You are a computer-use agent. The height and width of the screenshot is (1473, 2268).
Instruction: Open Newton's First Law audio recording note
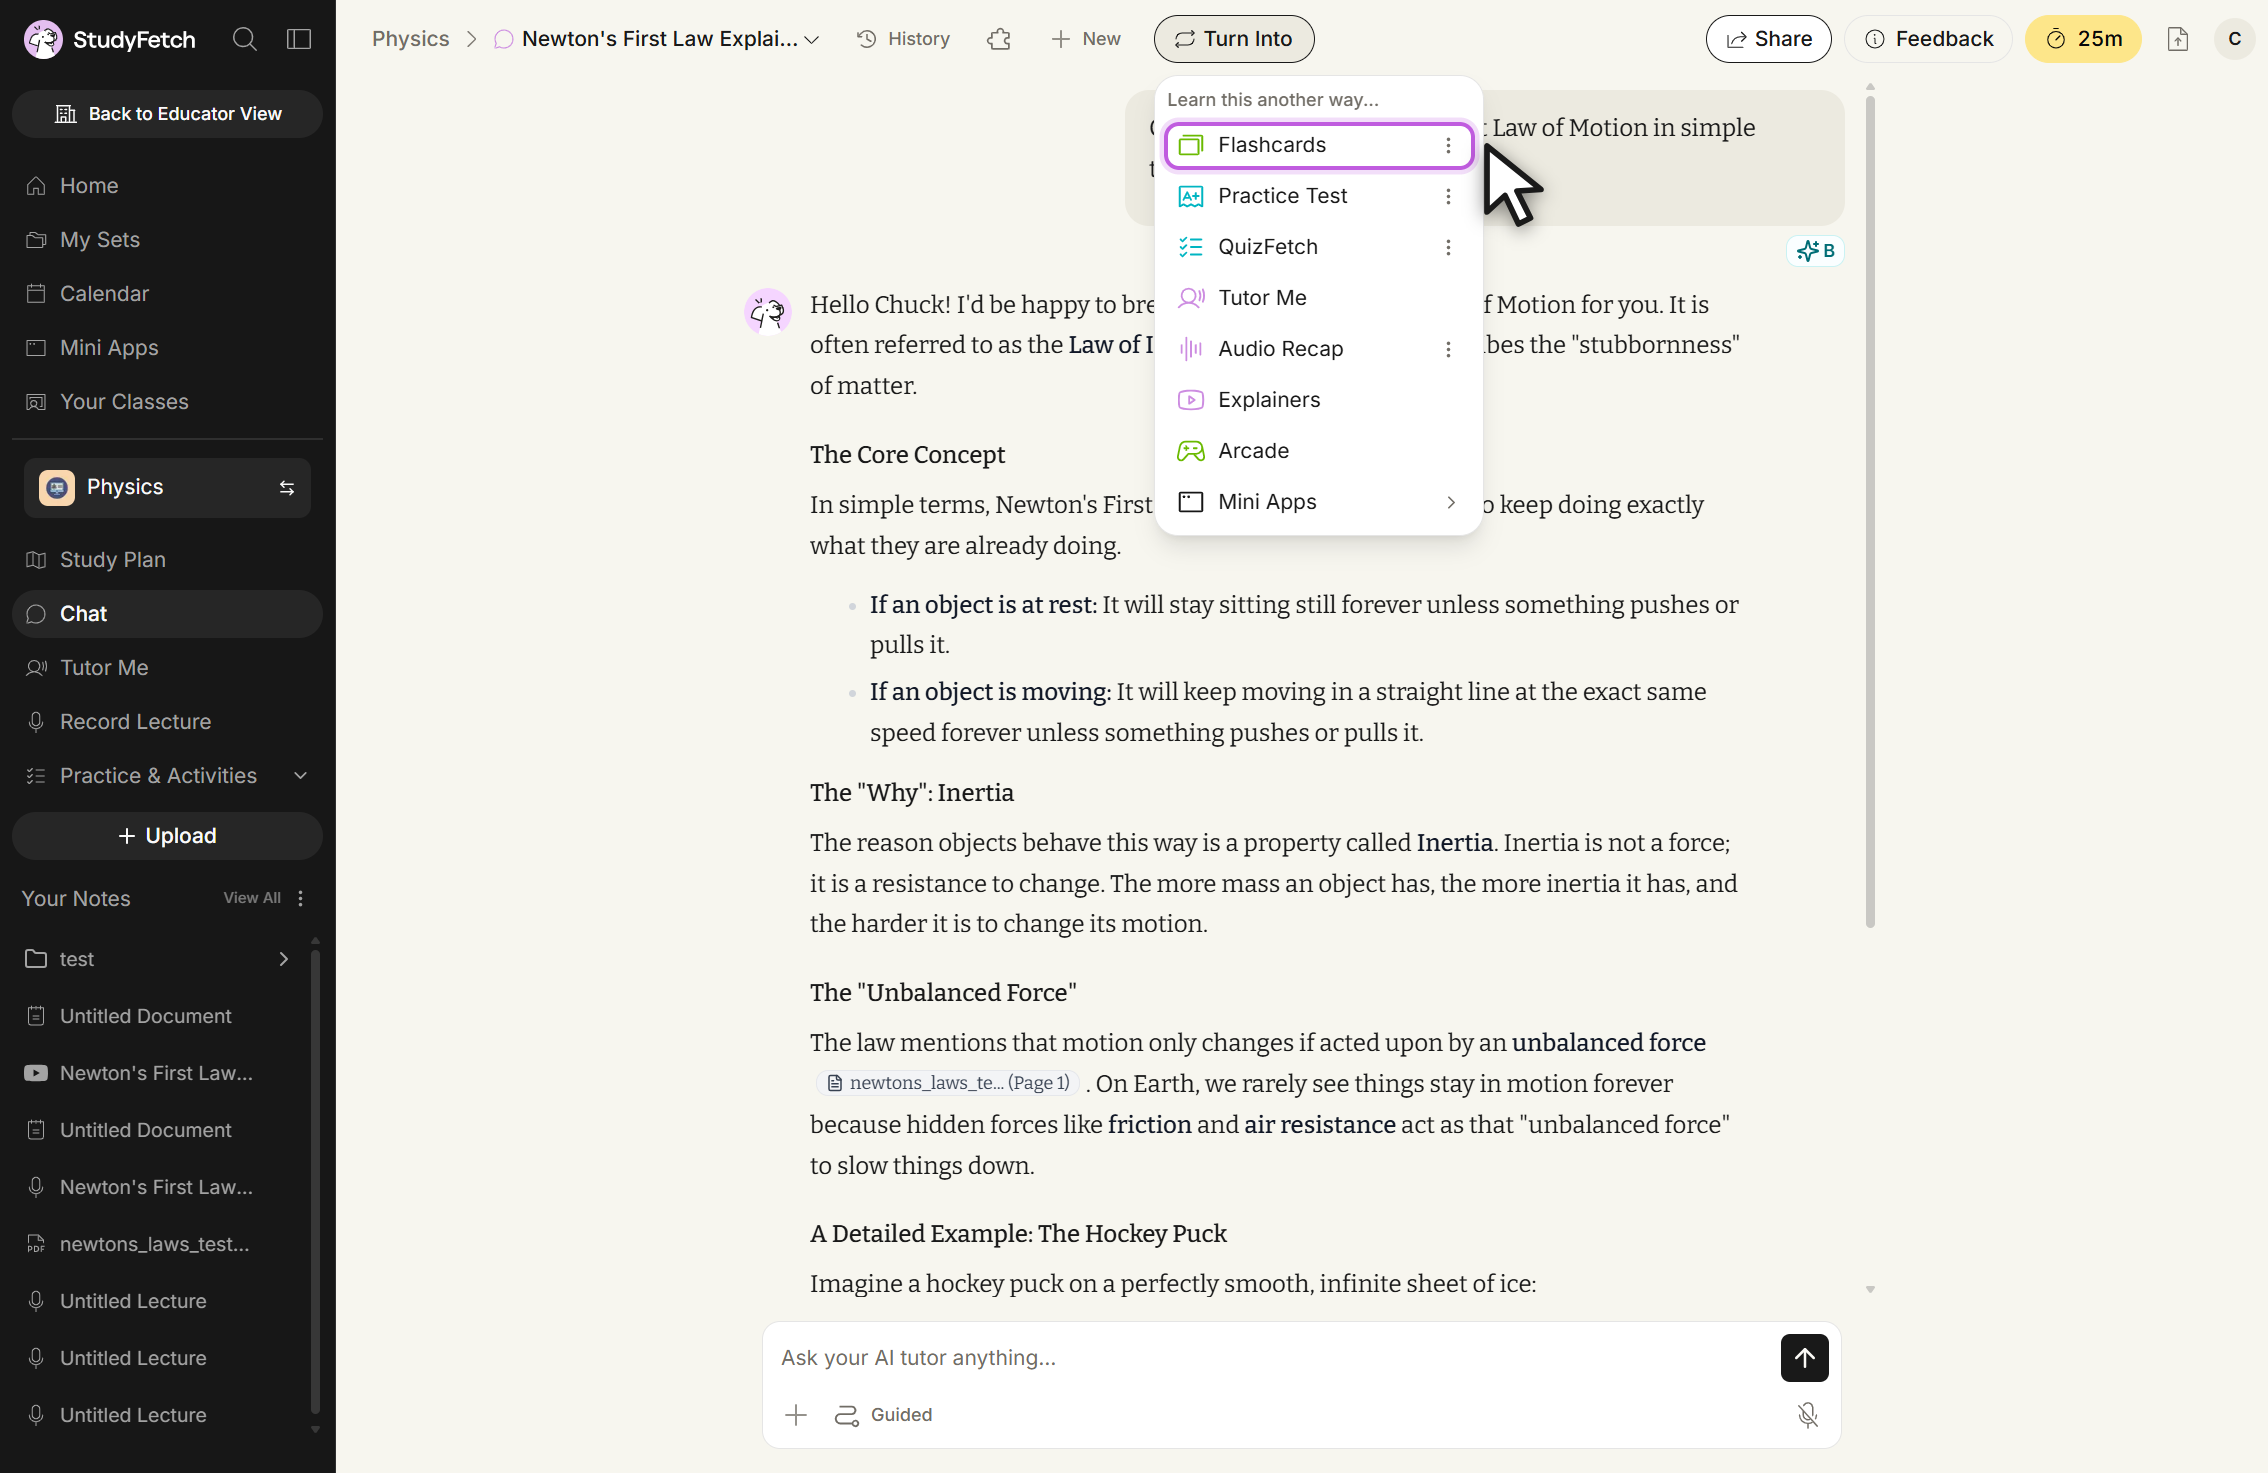click(x=158, y=1187)
